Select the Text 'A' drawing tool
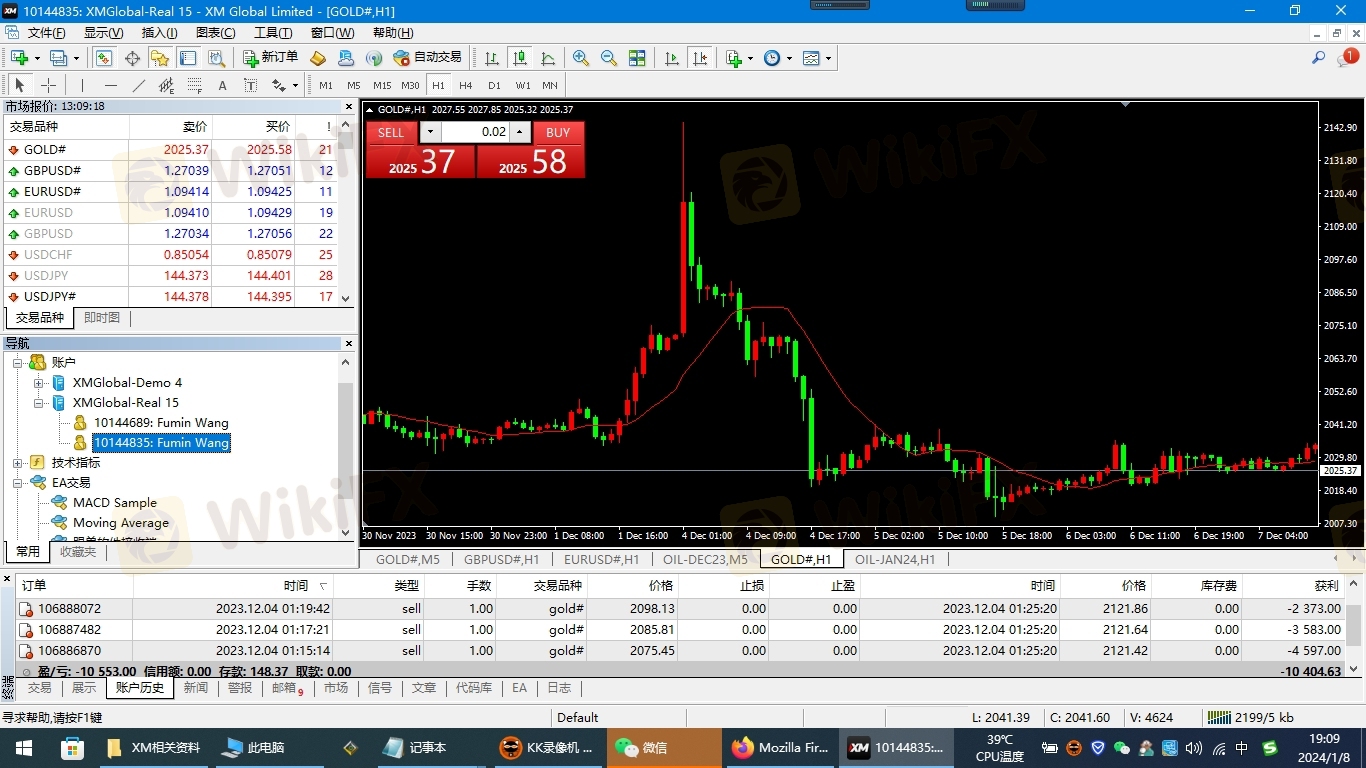The height and width of the screenshot is (768, 1366). click(x=222, y=85)
